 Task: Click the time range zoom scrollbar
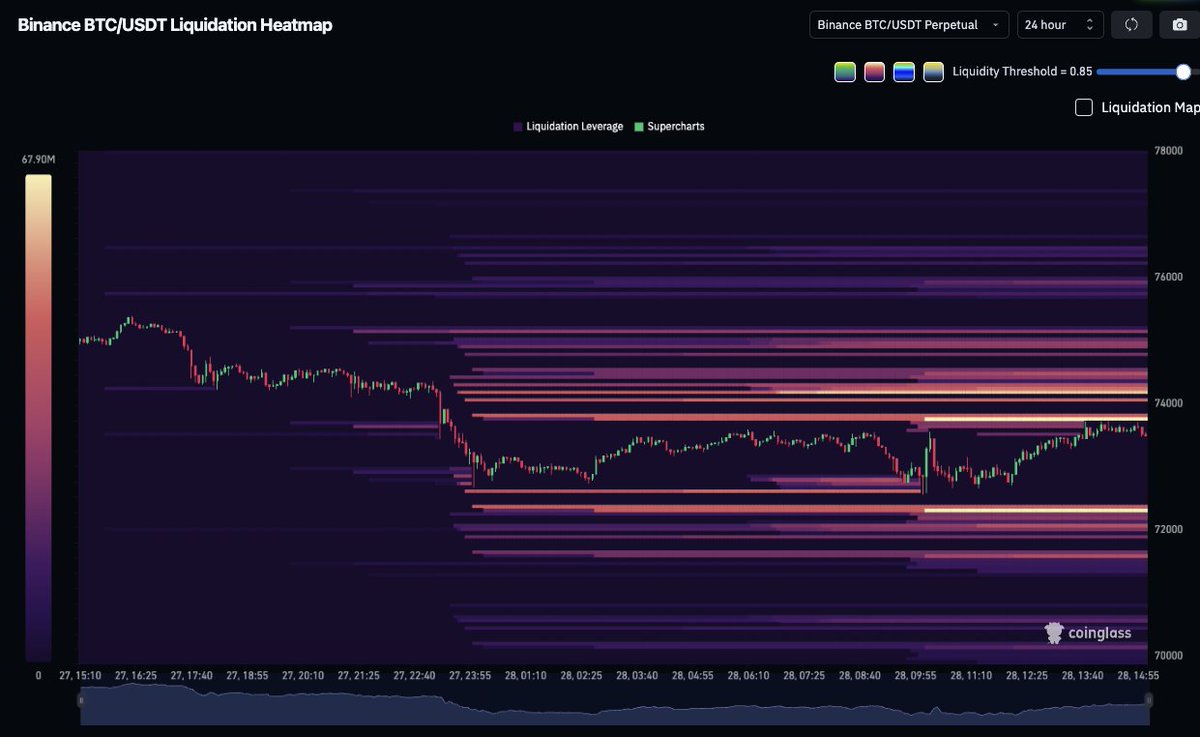(x=615, y=706)
